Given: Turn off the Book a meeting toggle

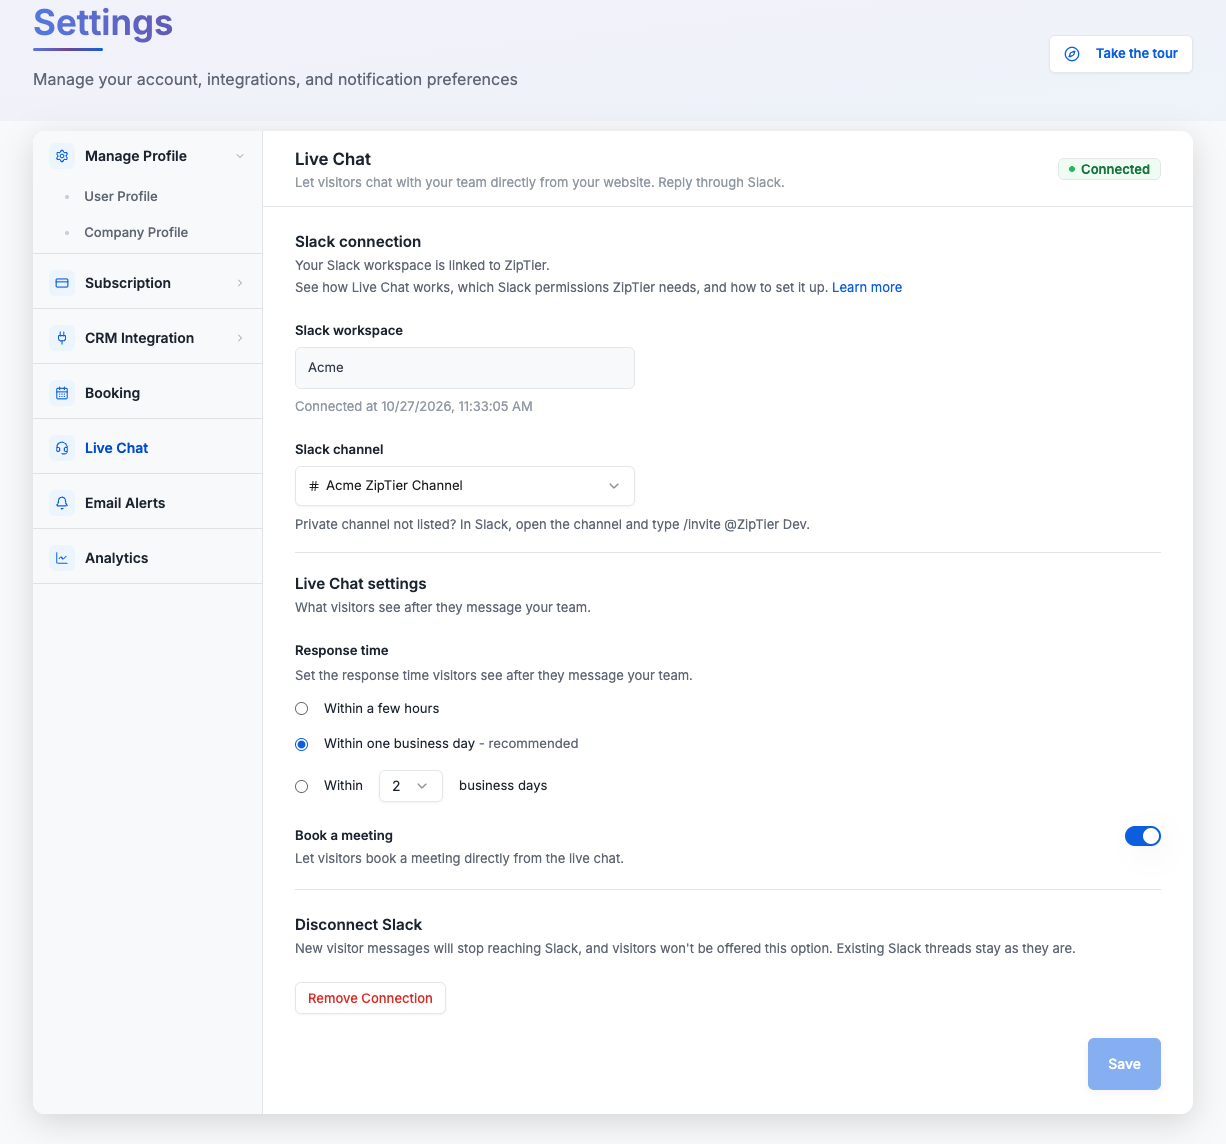Looking at the screenshot, I should (x=1143, y=836).
